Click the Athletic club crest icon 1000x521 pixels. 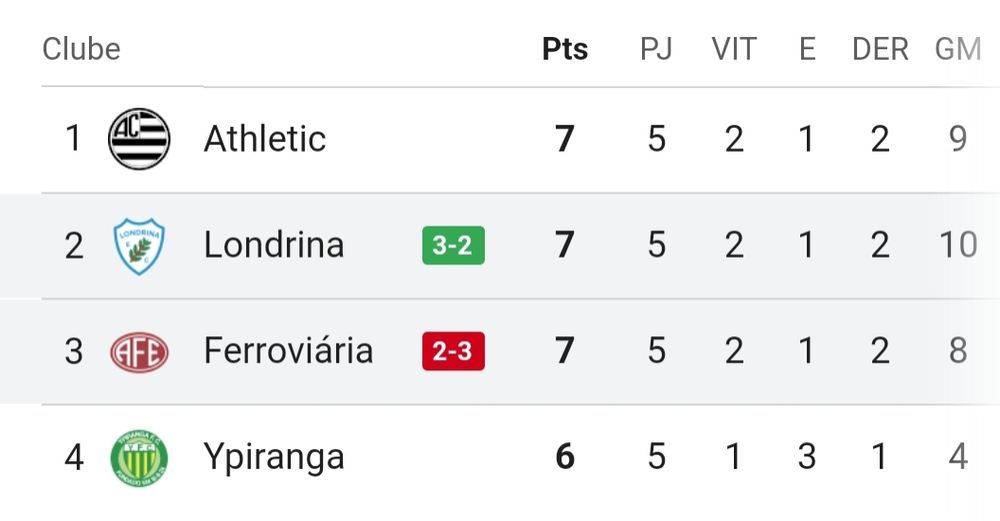pyautogui.click(x=139, y=138)
